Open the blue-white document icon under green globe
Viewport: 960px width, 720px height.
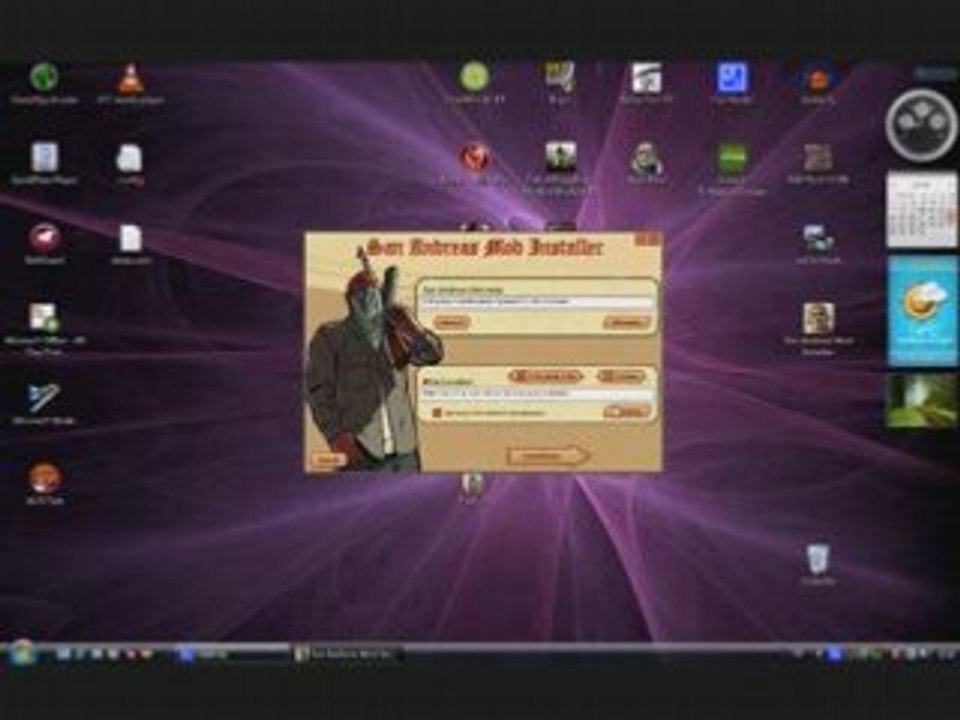click(44, 158)
